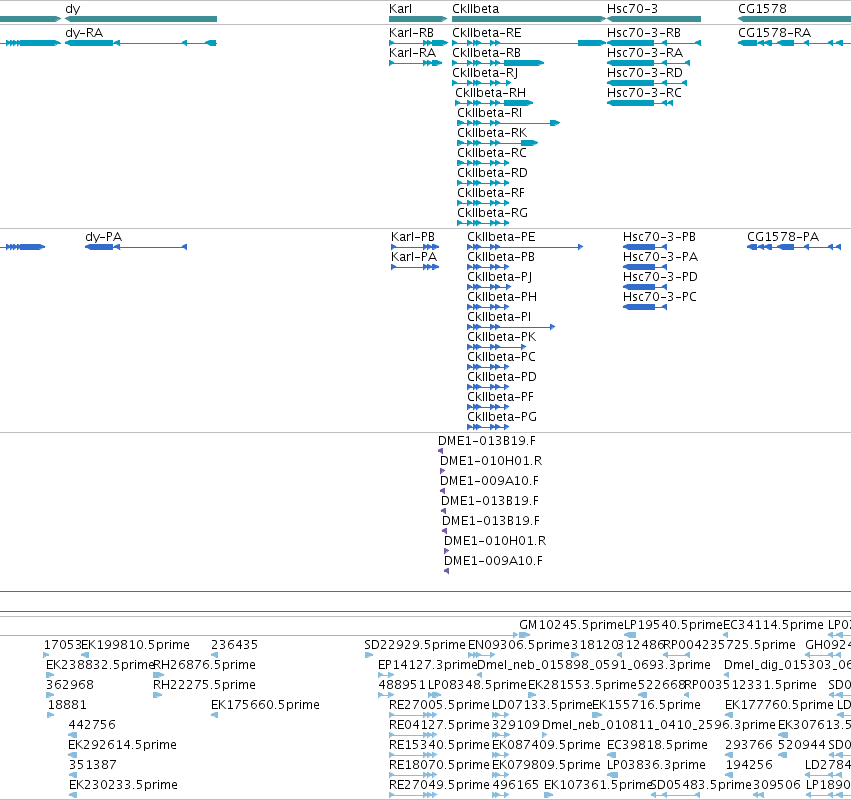Open the Hsc70-3-RA transcript
851x800 pixels.
pyautogui.click(x=645, y=53)
